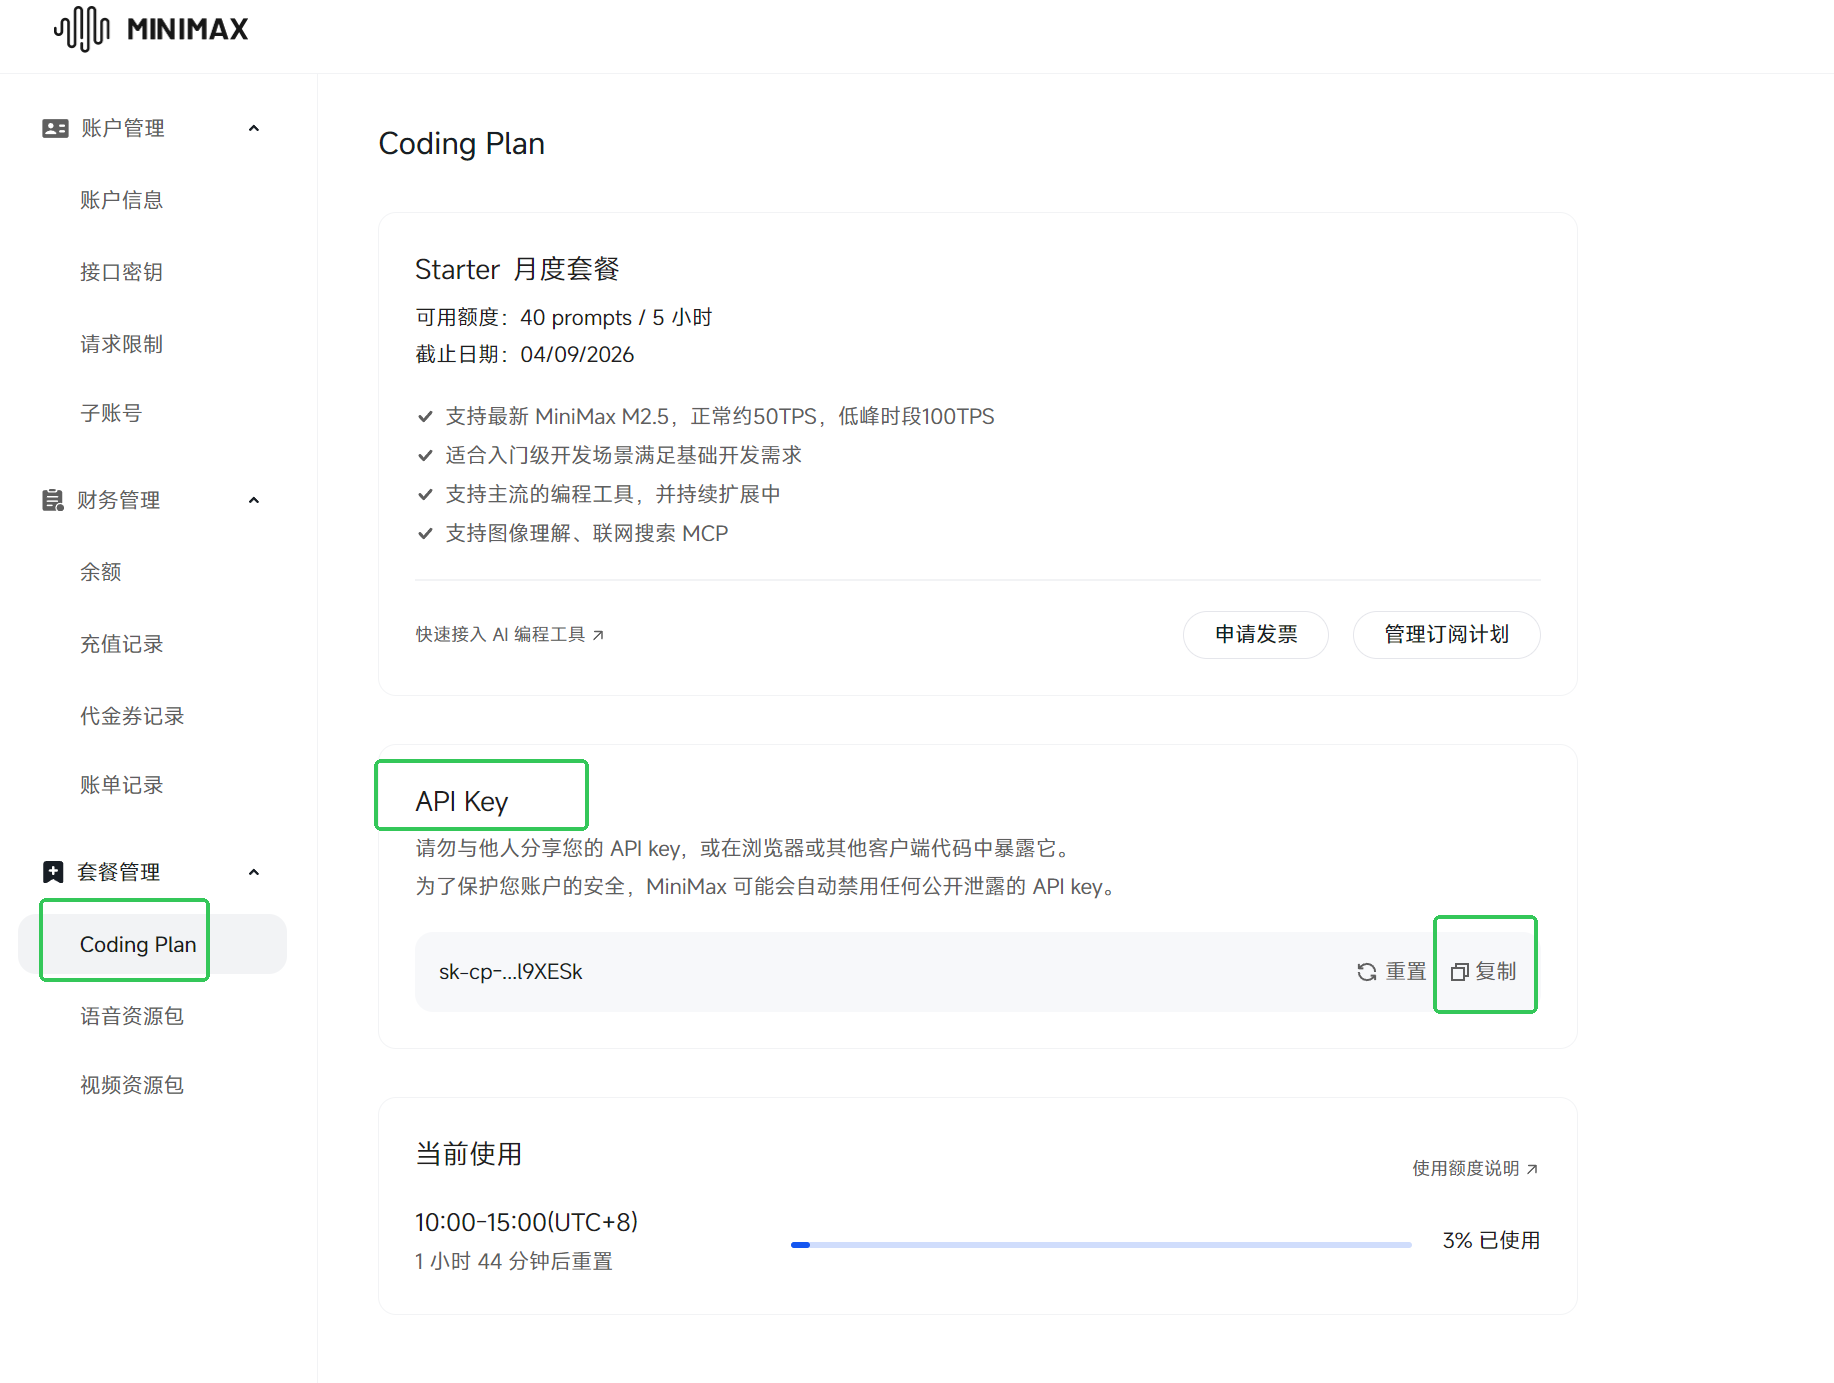The height and width of the screenshot is (1383, 1834).
Task: Click the 40 prompts / 5 小时 quota text
Action: 616,317
